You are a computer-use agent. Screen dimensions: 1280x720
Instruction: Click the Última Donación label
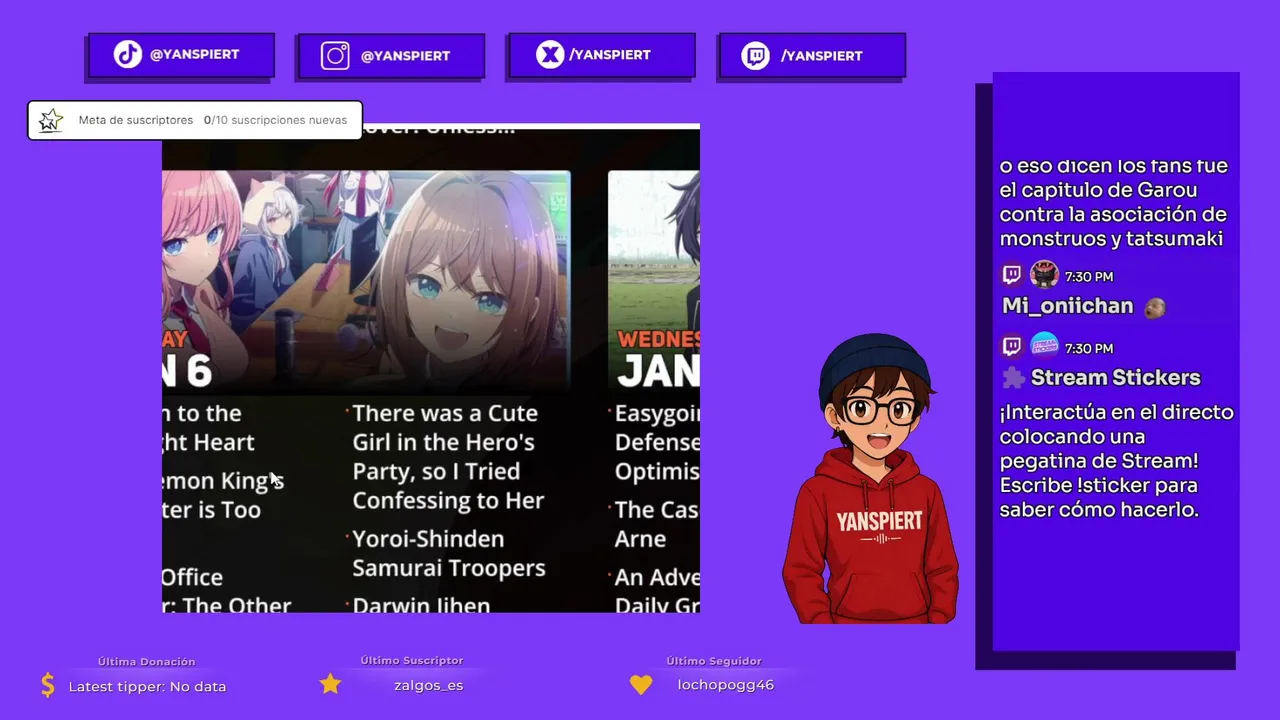coord(147,662)
